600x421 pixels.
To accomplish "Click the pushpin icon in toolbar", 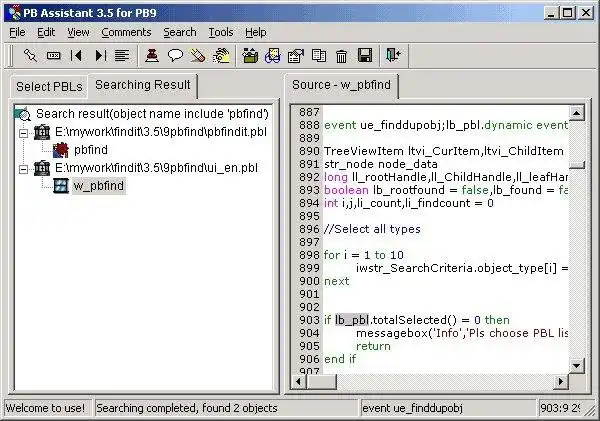I will coord(30,55).
